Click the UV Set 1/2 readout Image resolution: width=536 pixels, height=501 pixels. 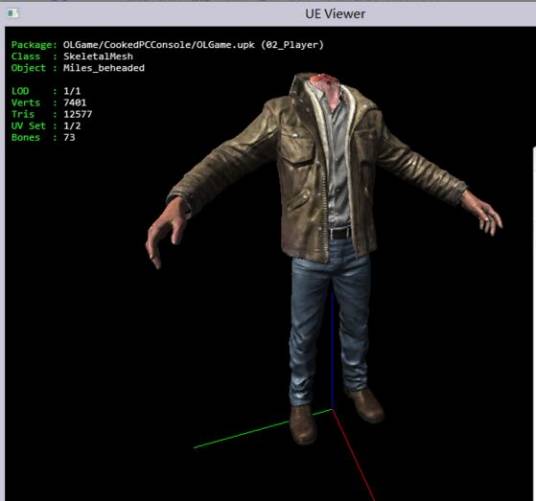point(72,126)
